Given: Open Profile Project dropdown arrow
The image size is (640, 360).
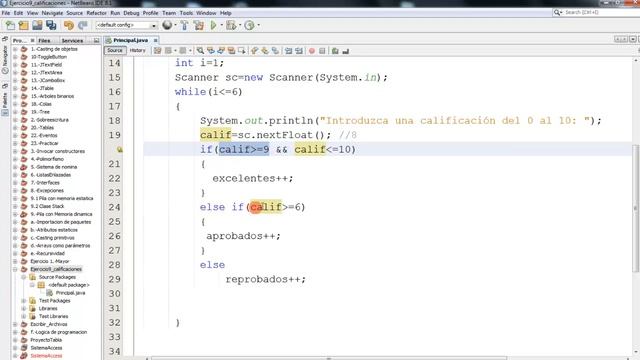Looking at the screenshot, I should (x=258, y=25).
